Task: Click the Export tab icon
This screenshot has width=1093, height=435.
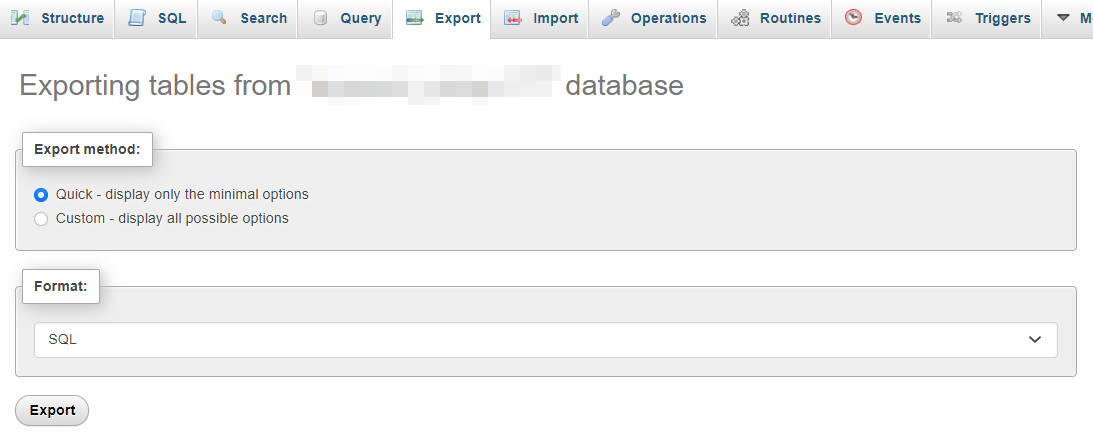Action: pos(415,18)
